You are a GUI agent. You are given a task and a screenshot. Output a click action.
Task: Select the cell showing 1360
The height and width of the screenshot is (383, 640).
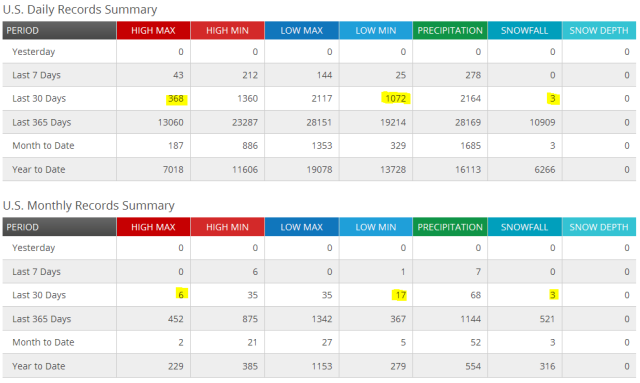[228, 98]
